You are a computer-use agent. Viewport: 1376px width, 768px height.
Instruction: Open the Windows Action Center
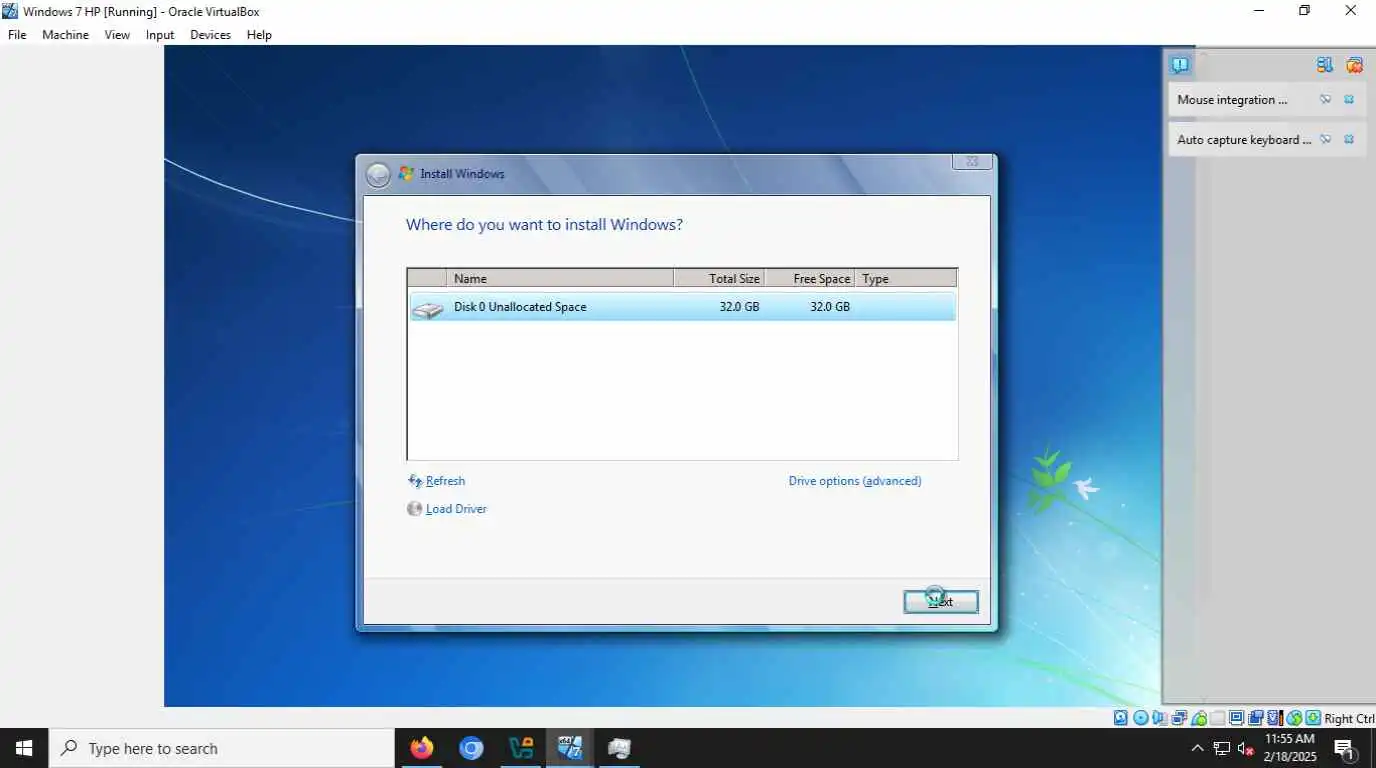1346,748
